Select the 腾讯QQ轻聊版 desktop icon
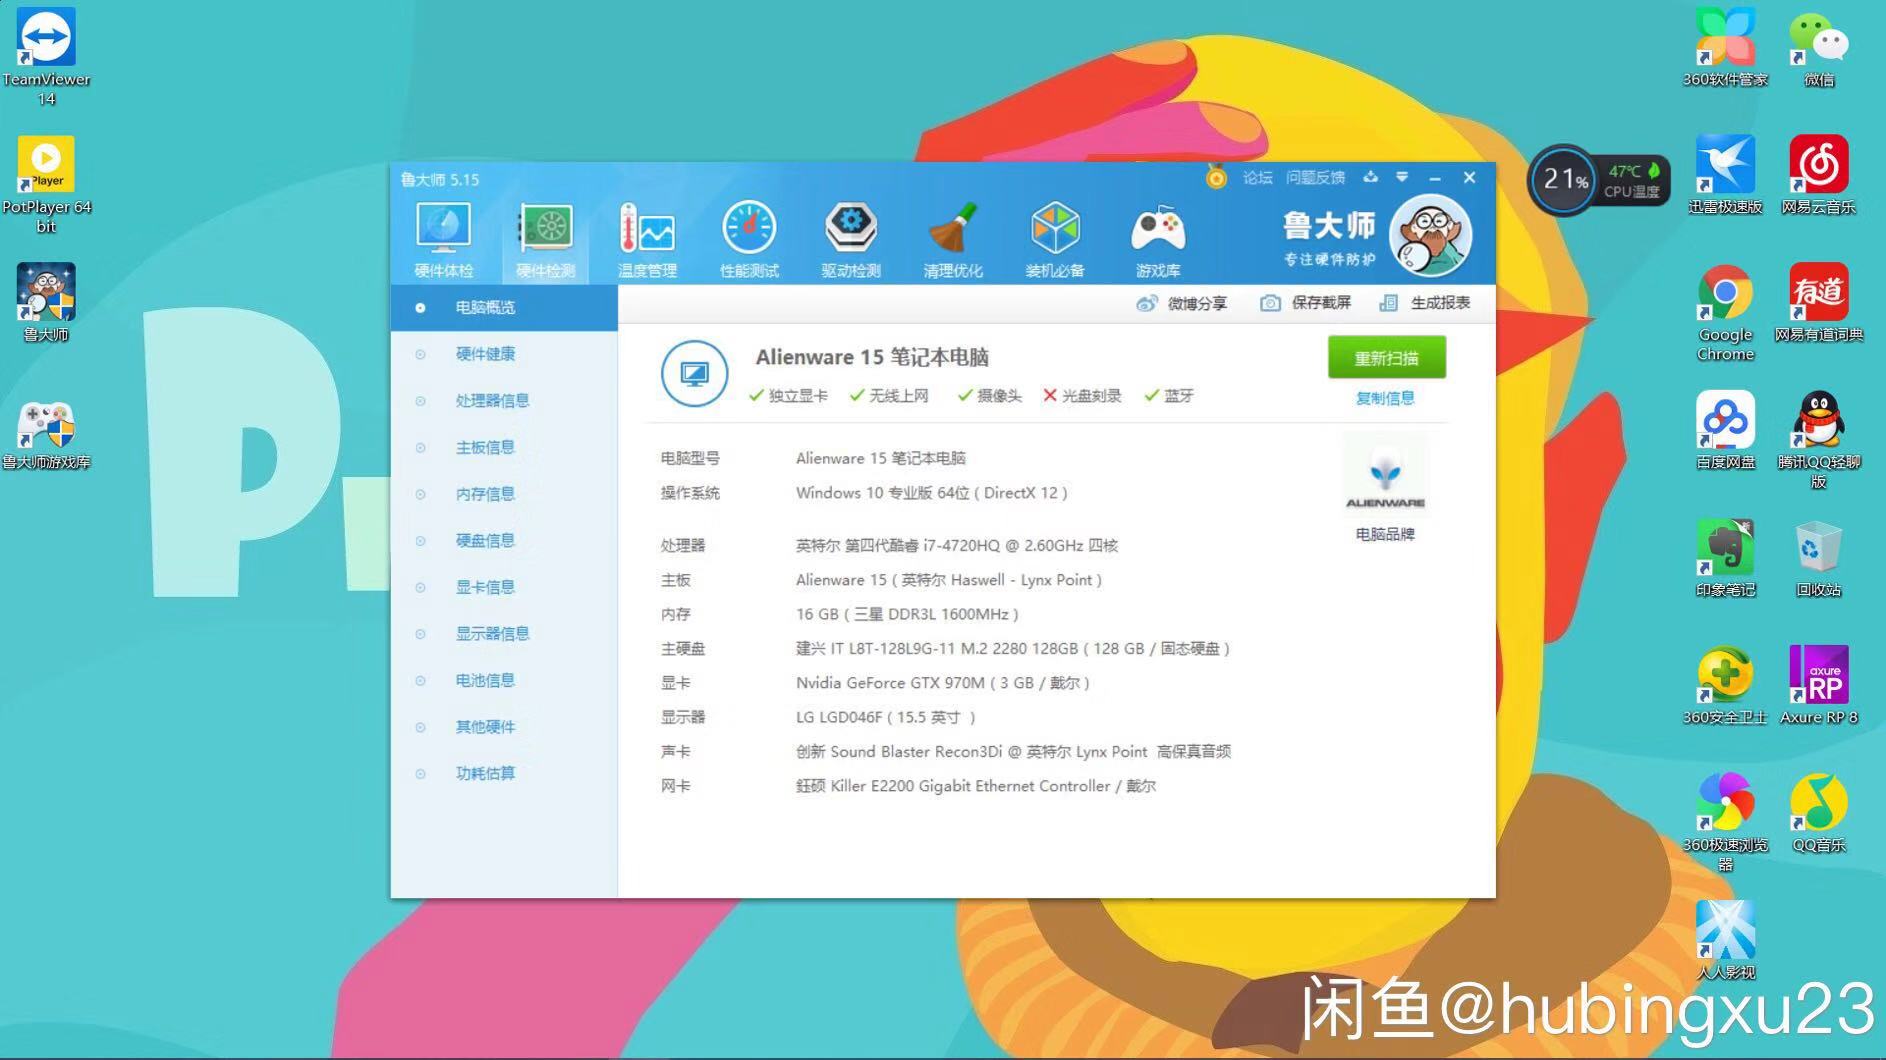1886x1060 pixels. pyautogui.click(x=1819, y=440)
